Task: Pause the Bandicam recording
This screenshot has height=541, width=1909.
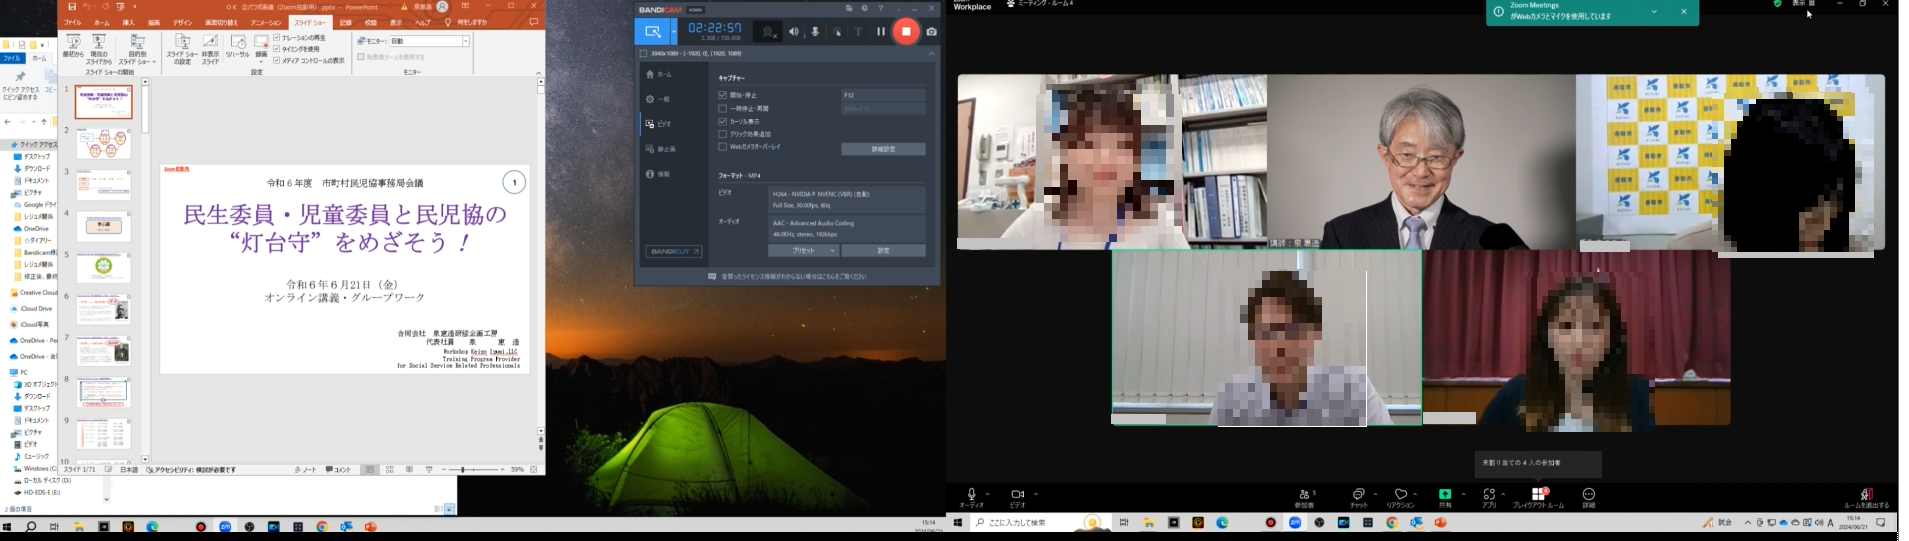Action: coord(881,32)
